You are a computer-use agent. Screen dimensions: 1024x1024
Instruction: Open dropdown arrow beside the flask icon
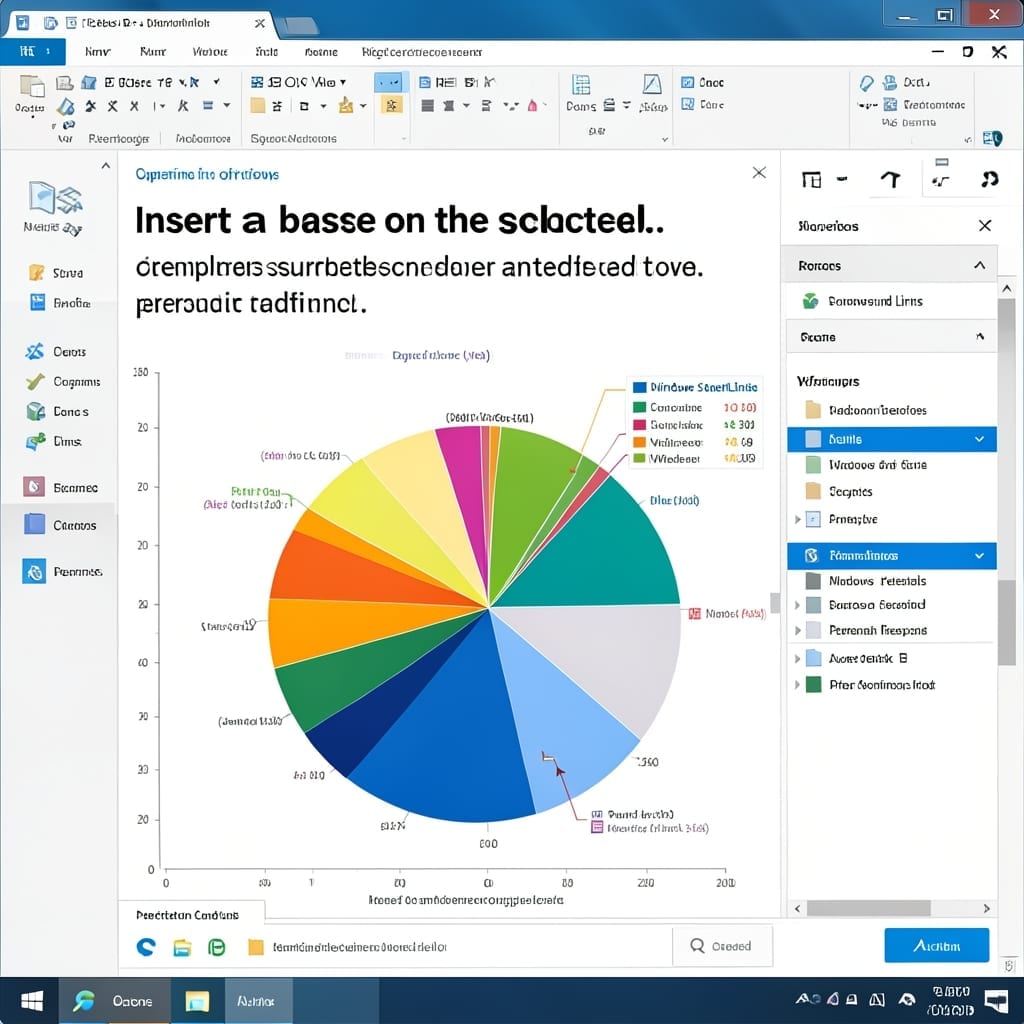[363, 106]
